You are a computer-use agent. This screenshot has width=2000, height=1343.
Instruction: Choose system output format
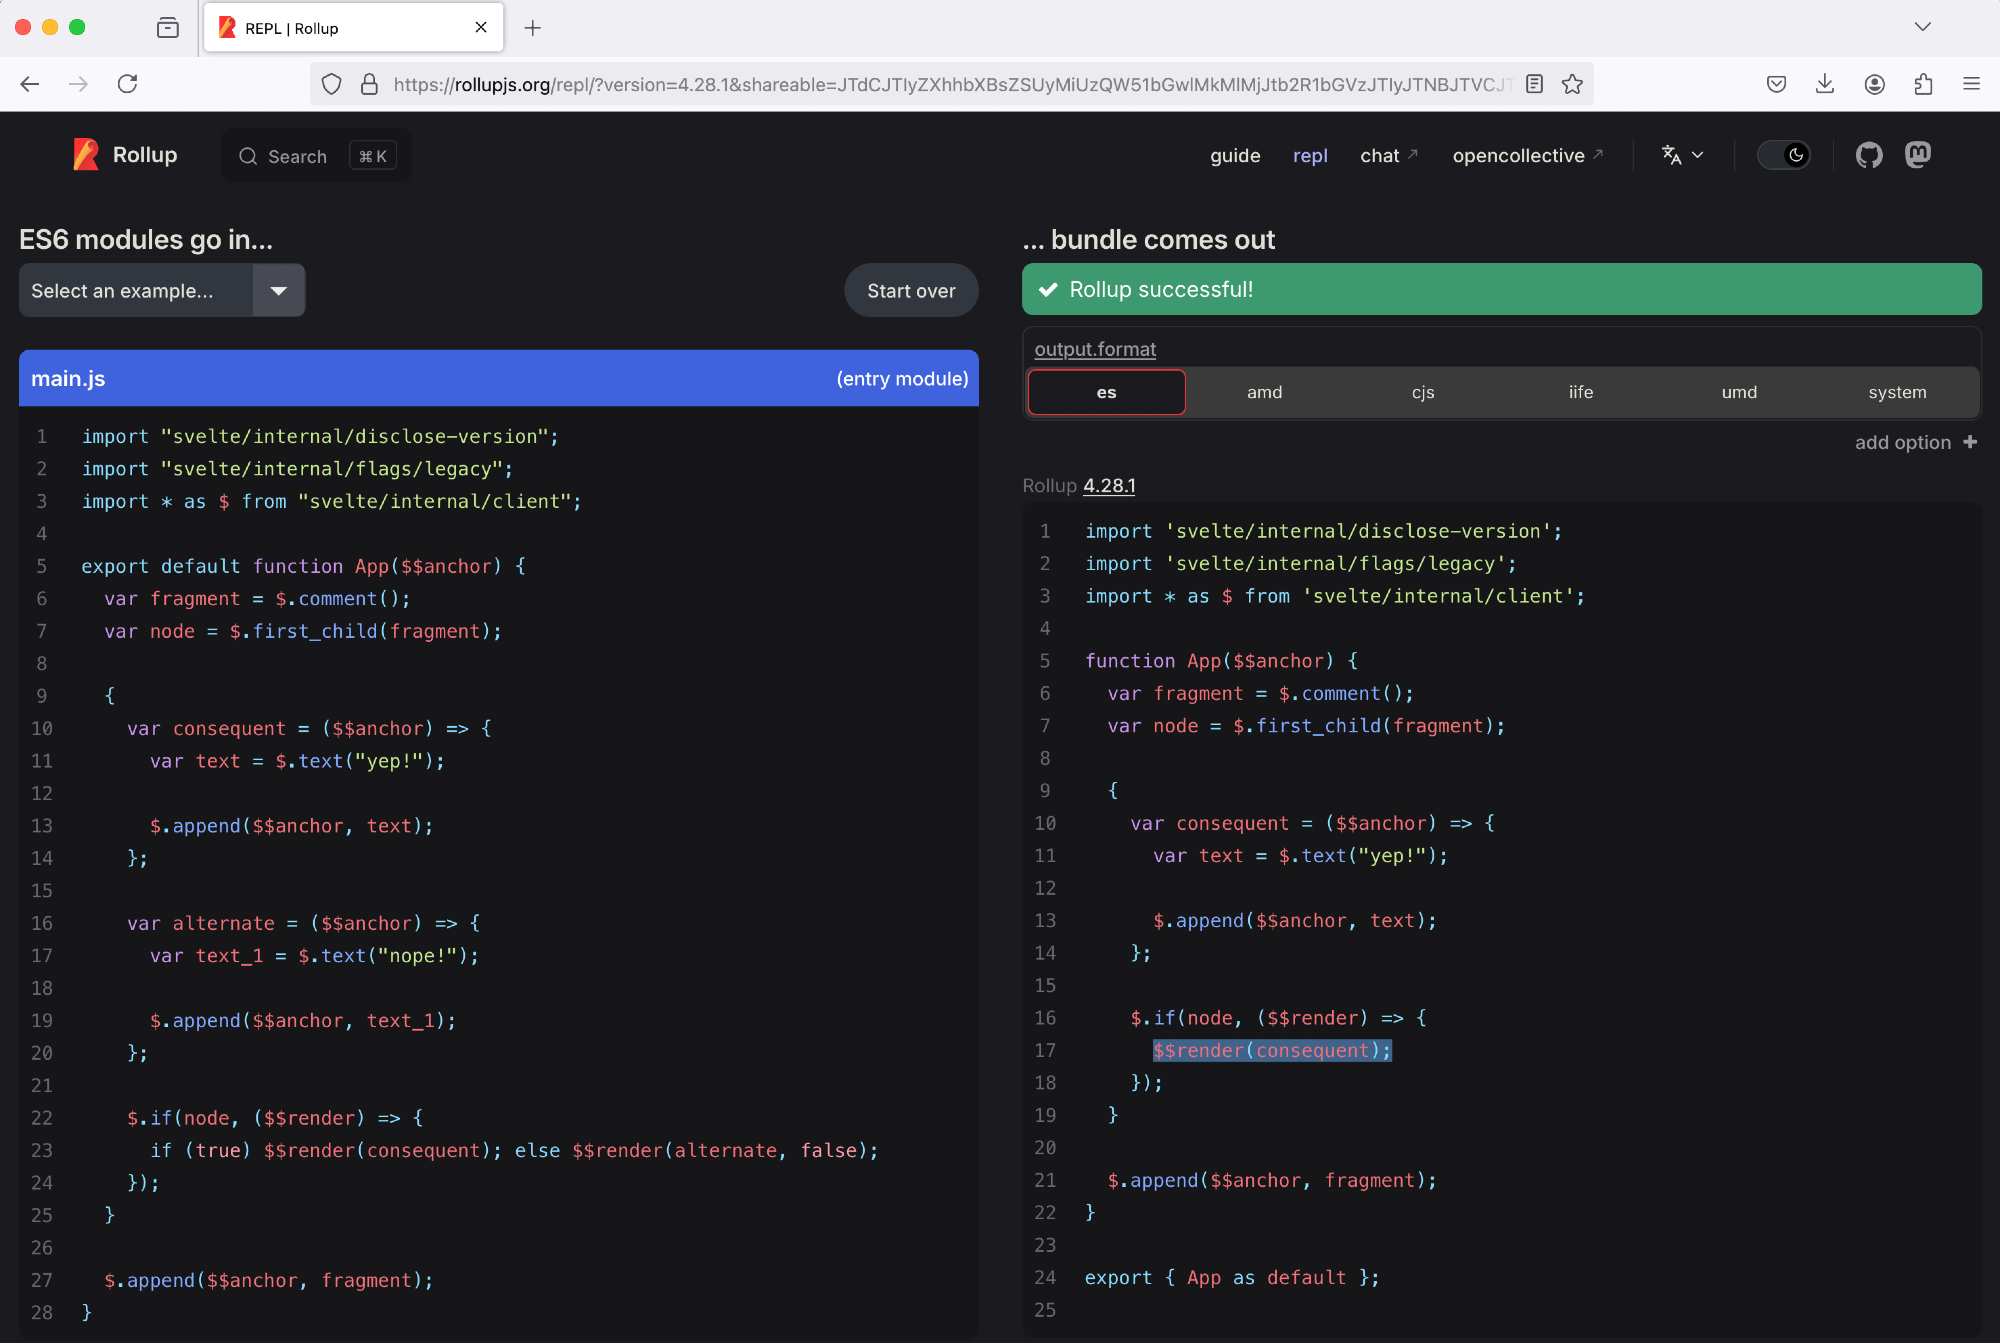[x=1896, y=392]
